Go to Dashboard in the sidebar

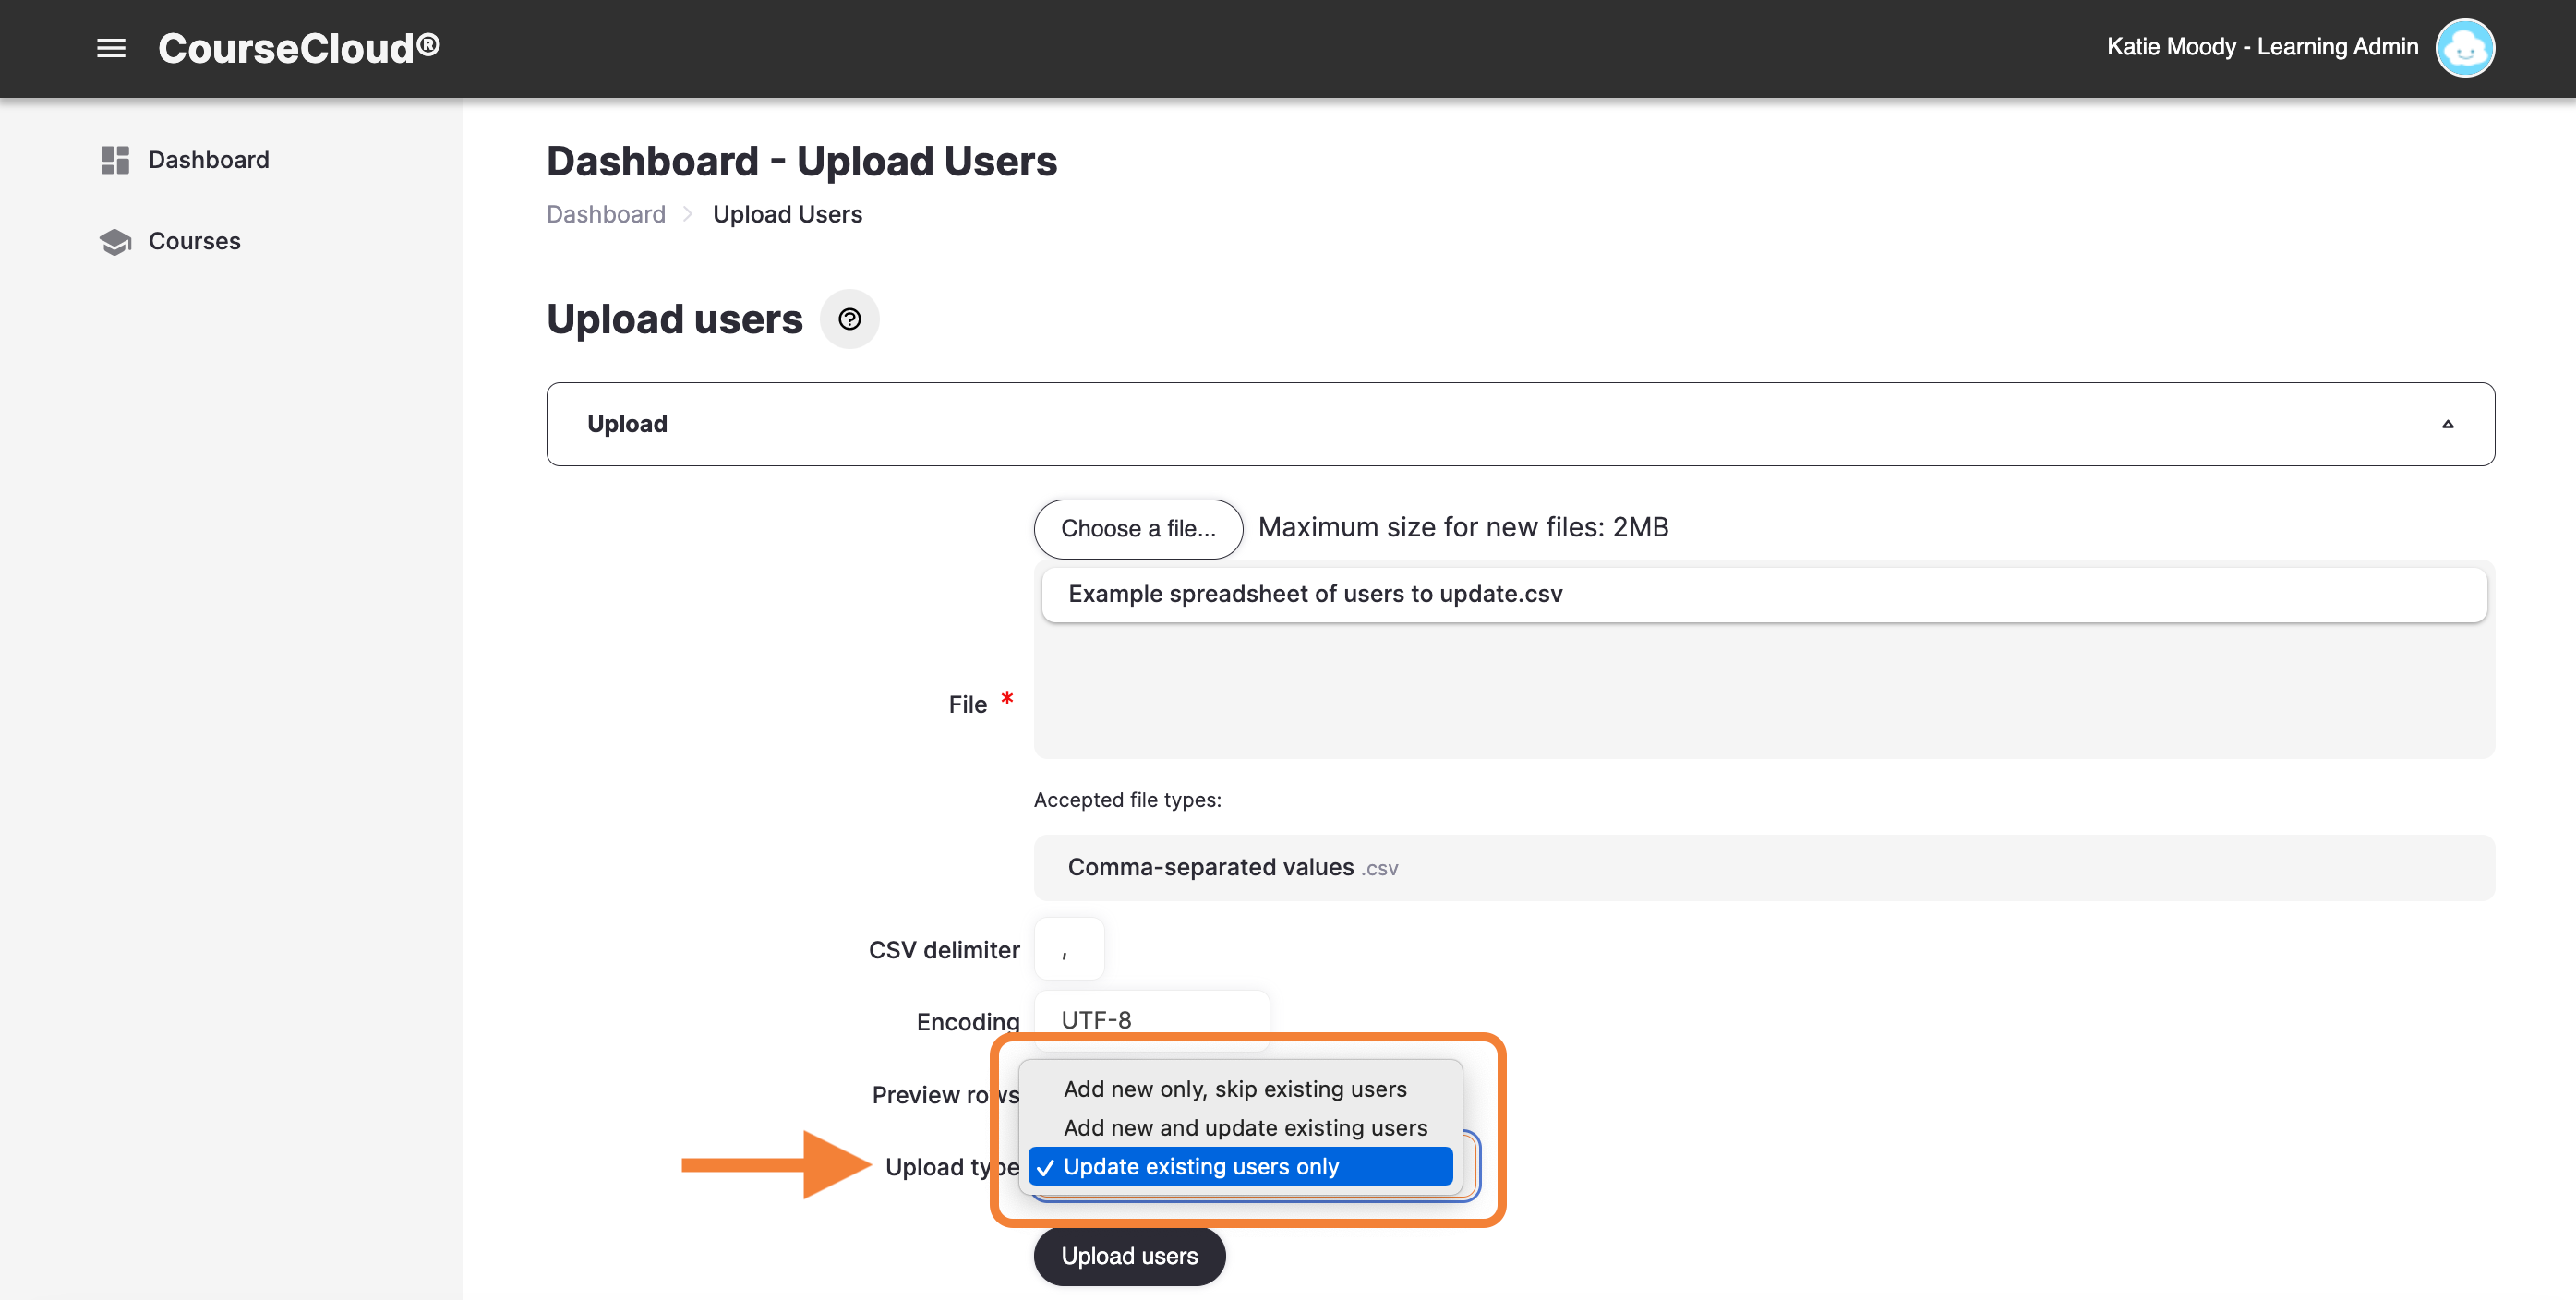pyautogui.click(x=208, y=160)
